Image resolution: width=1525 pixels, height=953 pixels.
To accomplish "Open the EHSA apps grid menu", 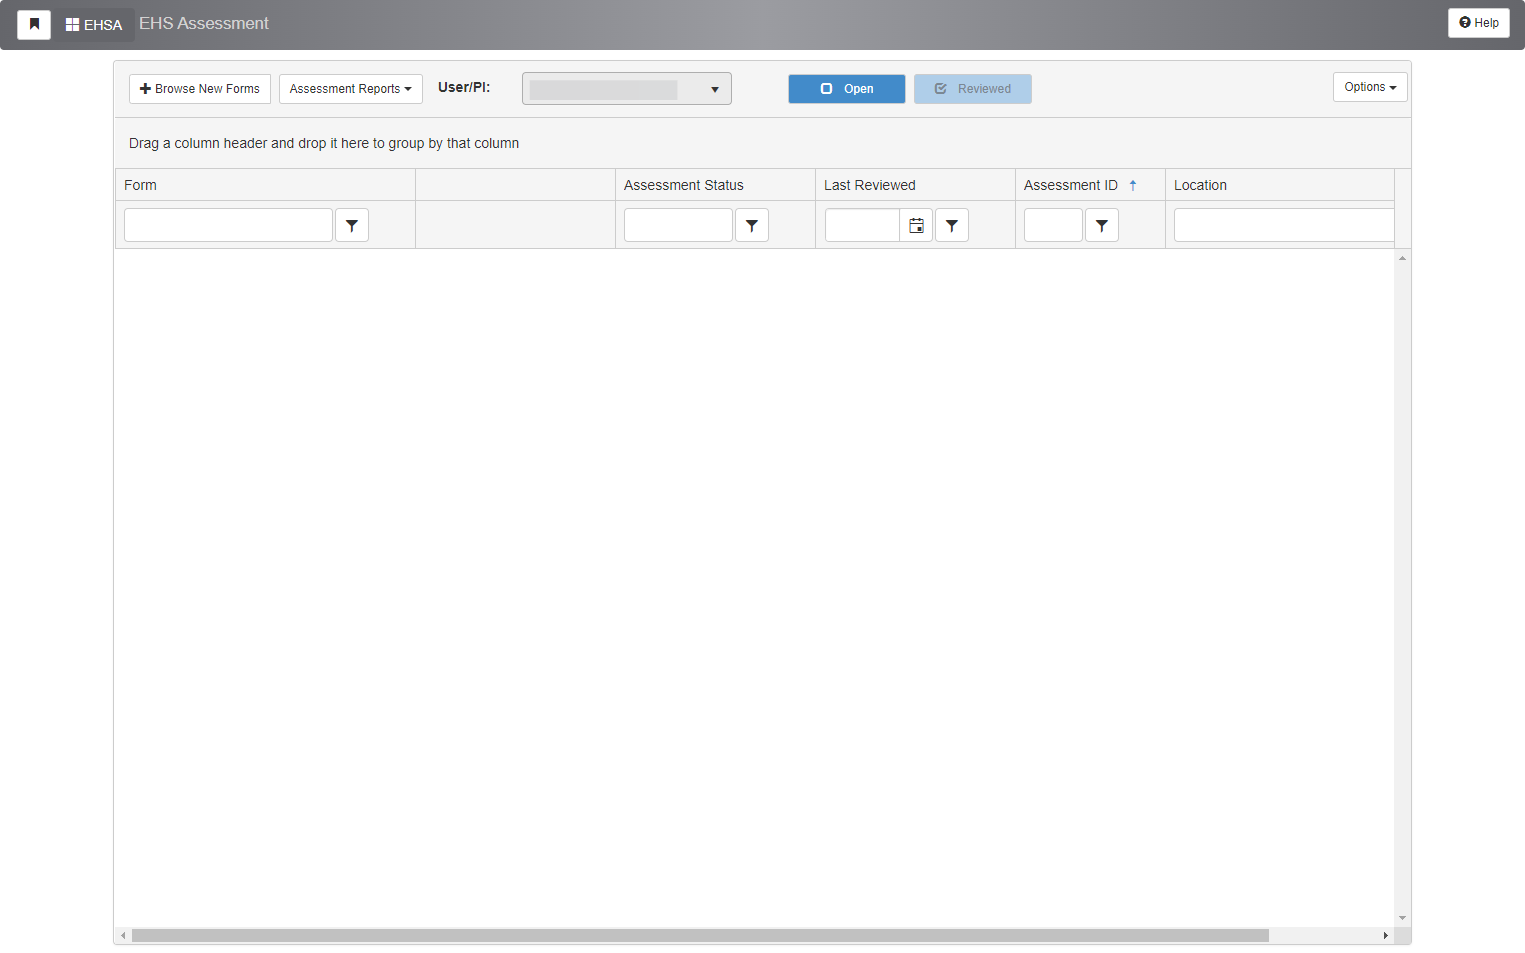I will point(94,24).
